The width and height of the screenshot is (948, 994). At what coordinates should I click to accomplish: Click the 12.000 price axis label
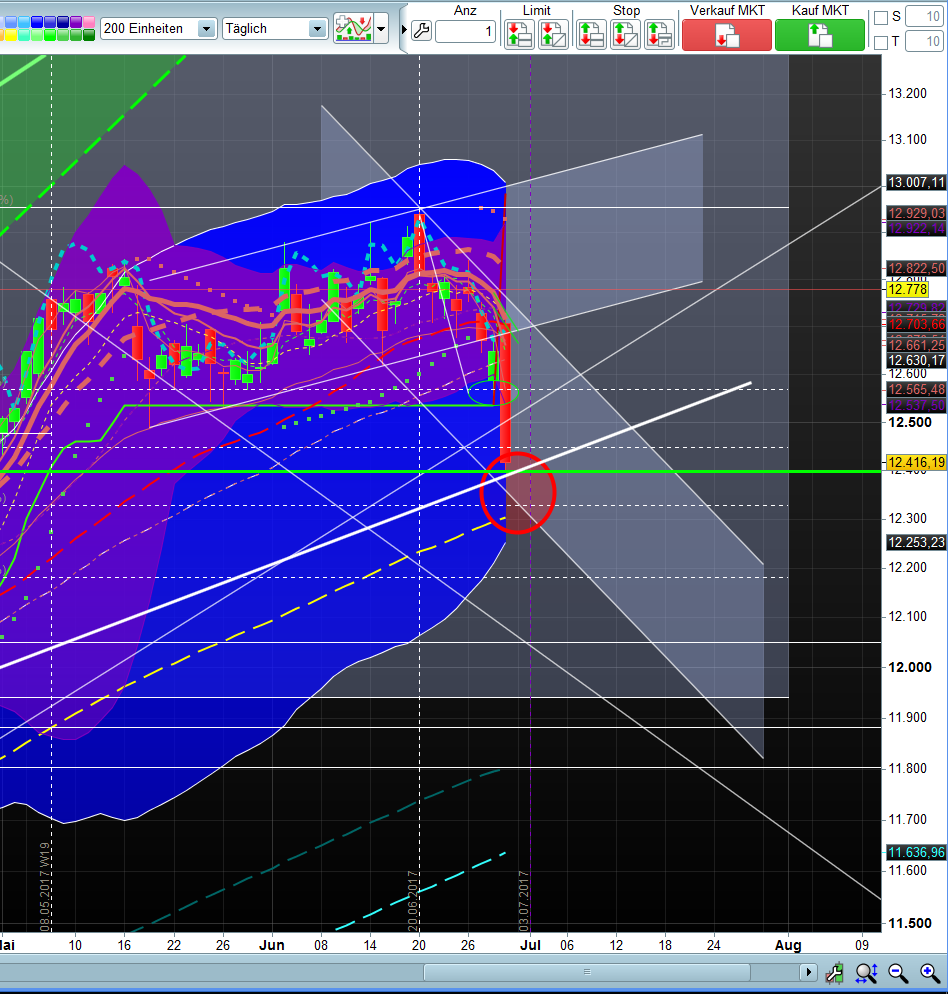(x=910, y=667)
